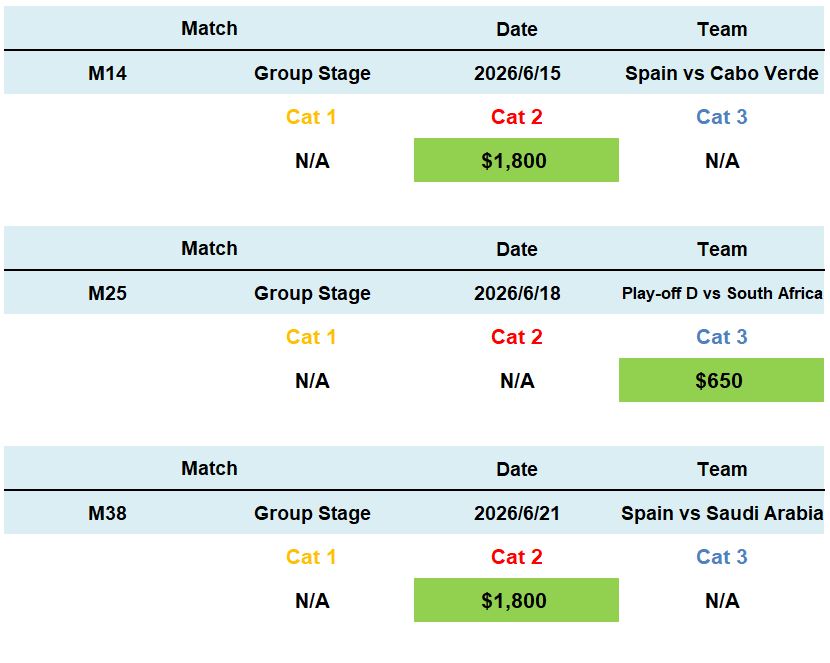
Task: Select the Group Stage cell beside M14
Action: [312, 73]
